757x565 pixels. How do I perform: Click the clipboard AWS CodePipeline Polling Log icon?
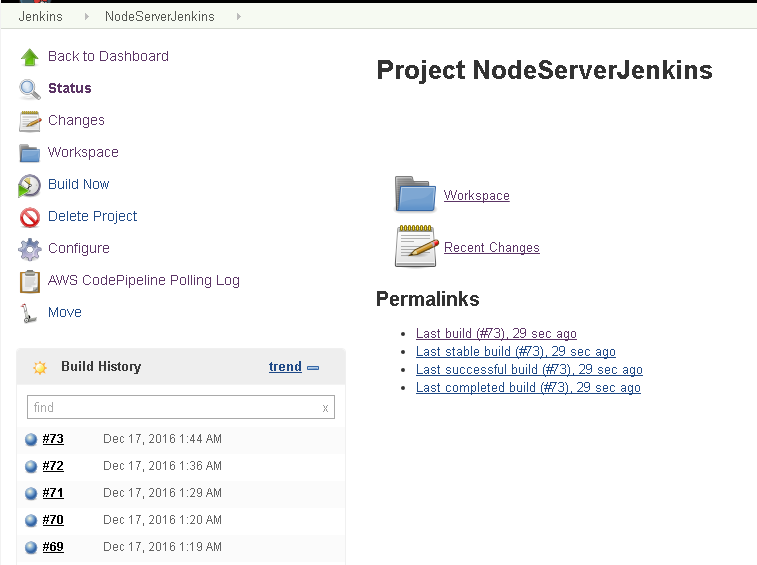tap(30, 282)
